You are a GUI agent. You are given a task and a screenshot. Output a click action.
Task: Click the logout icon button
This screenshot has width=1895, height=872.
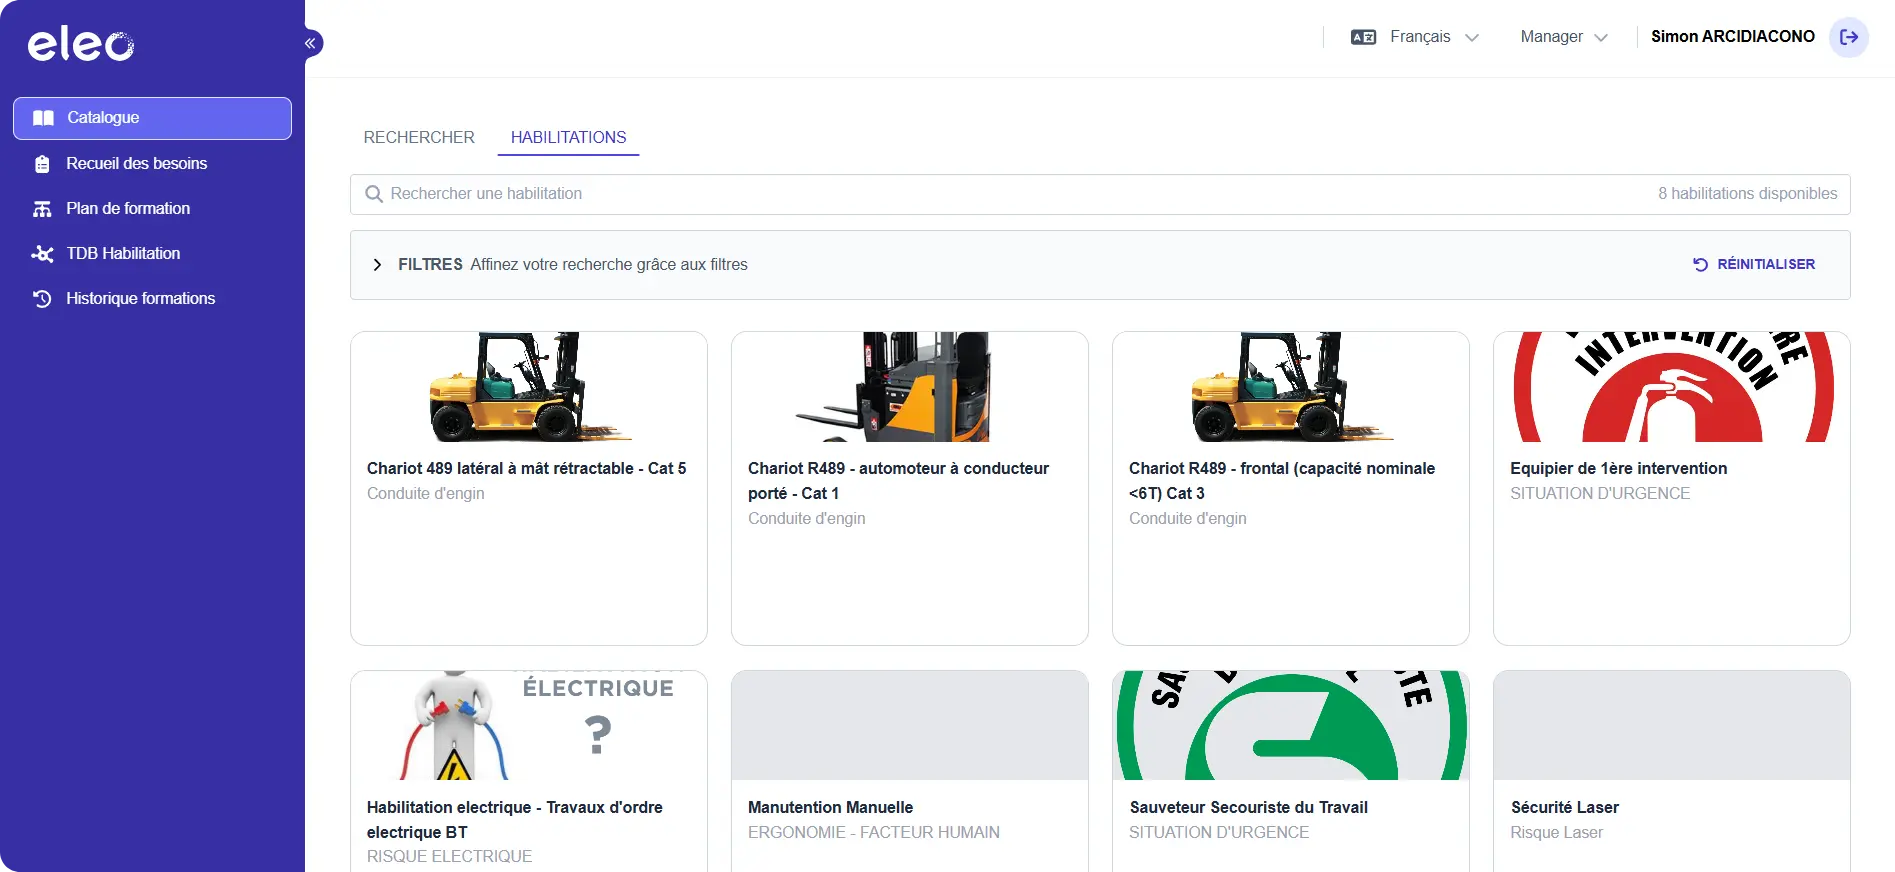1849,37
